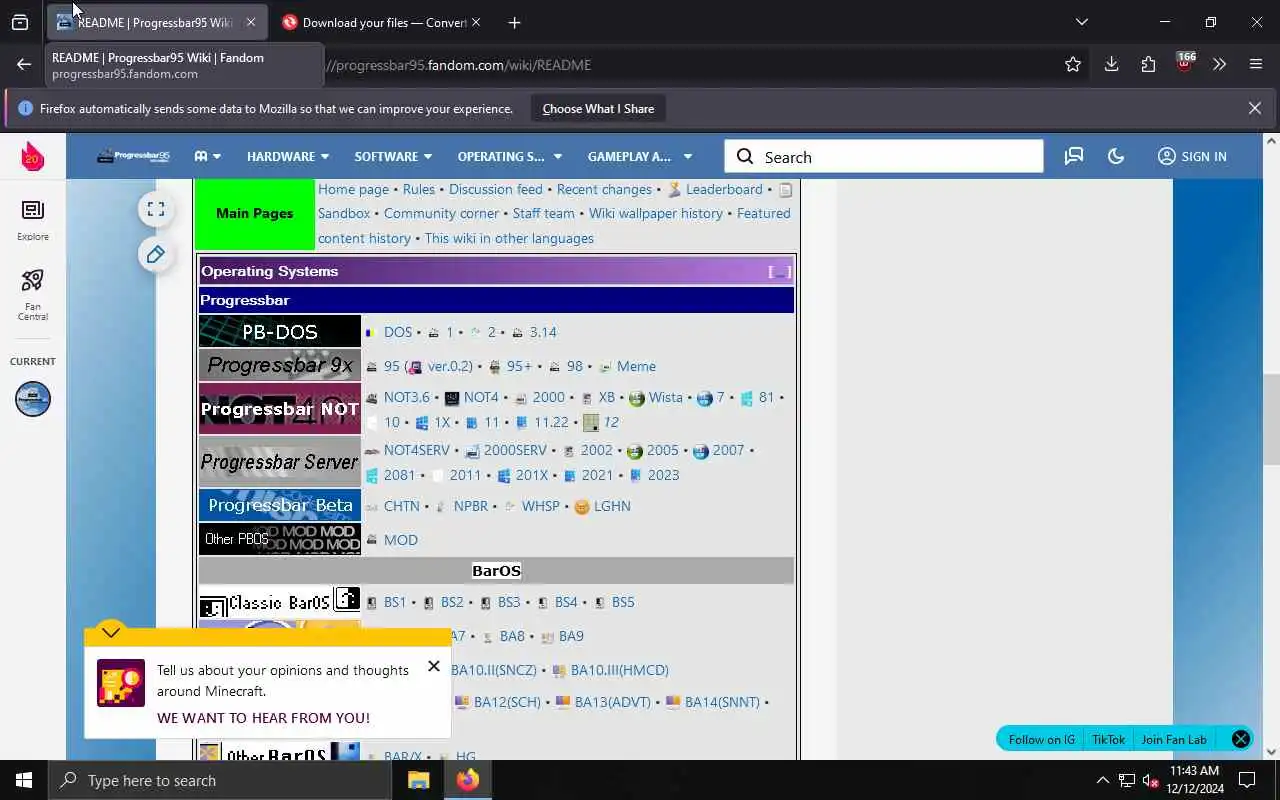Click the Progressbar Server banner
1280x800 pixels.
click(x=280, y=461)
